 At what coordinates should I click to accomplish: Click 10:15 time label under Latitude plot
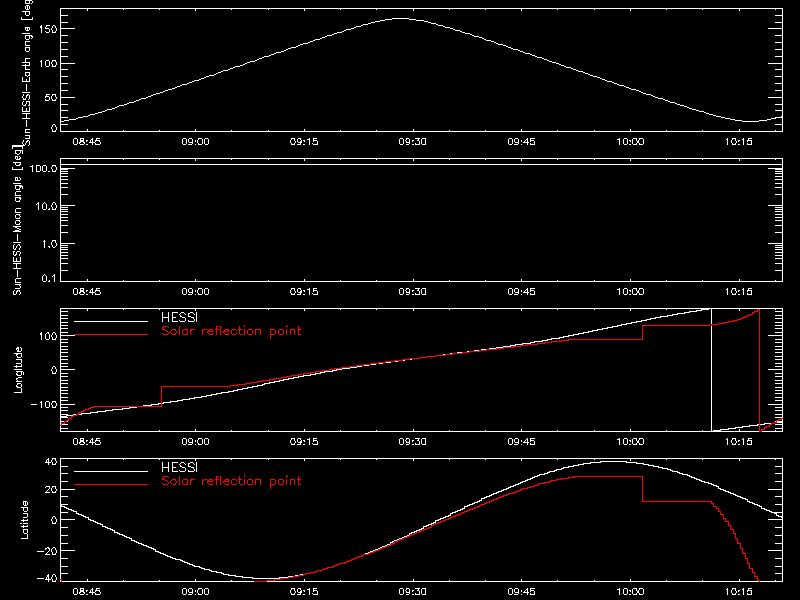738,591
